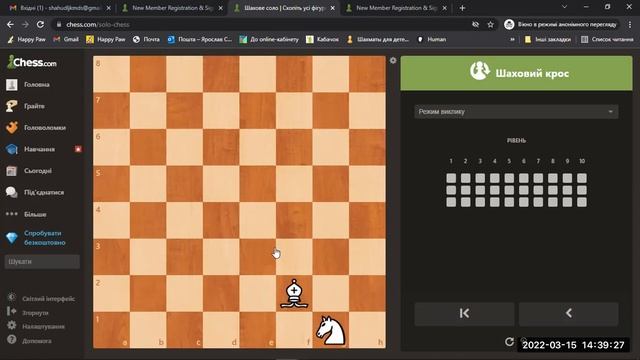
Task: Open a new browser tab
Action: pos(462,8)
